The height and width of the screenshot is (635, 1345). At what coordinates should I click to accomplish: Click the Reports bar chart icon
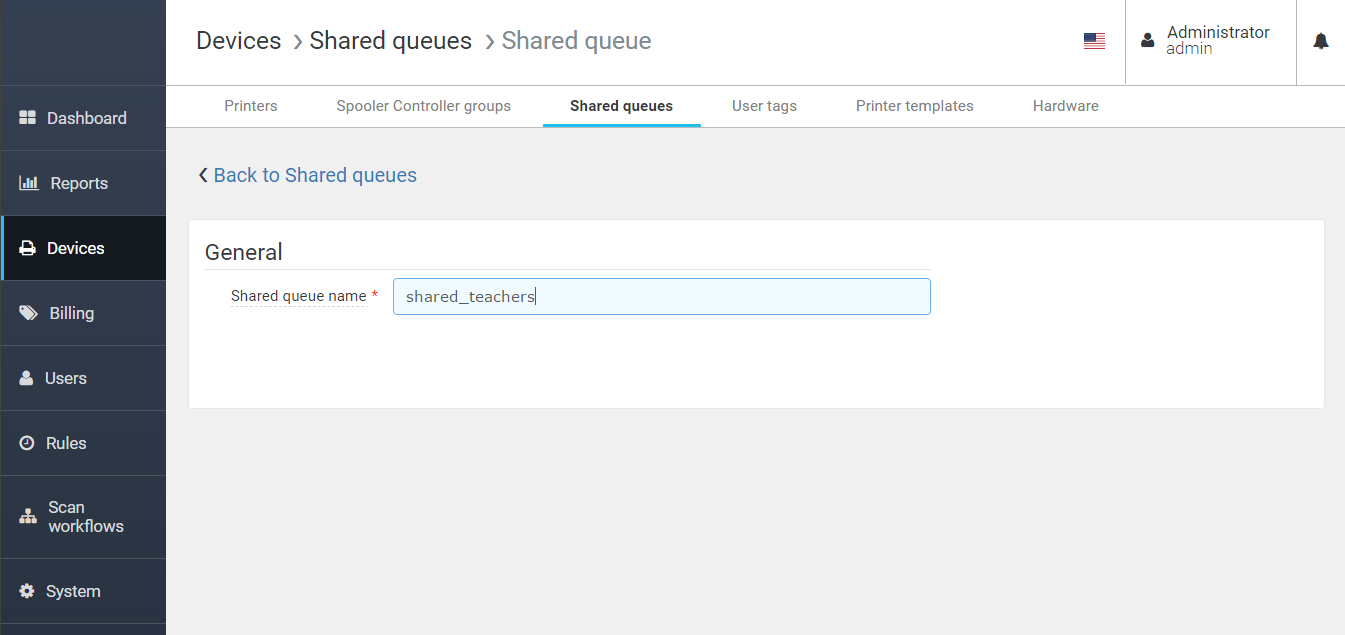(28, 183)
